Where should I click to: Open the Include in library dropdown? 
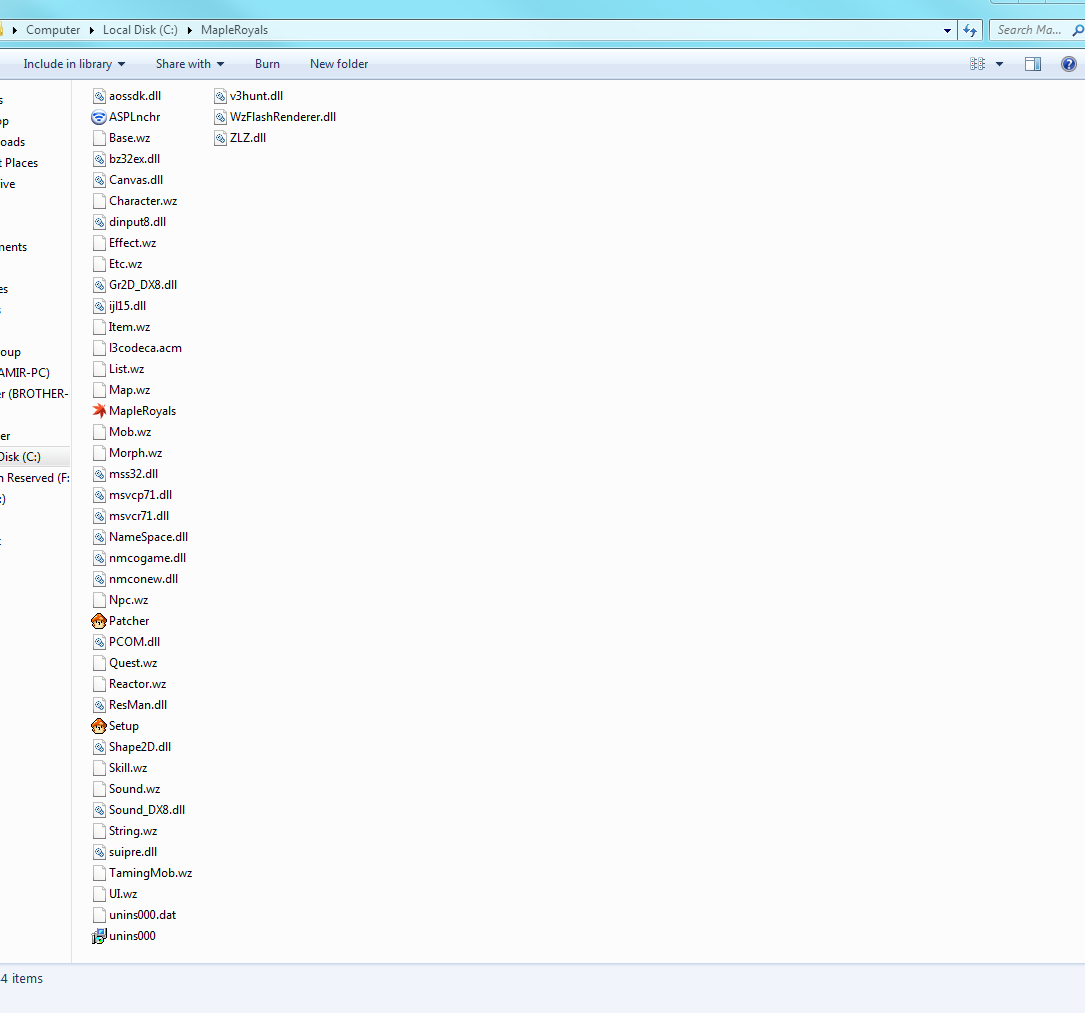(74, 64)
